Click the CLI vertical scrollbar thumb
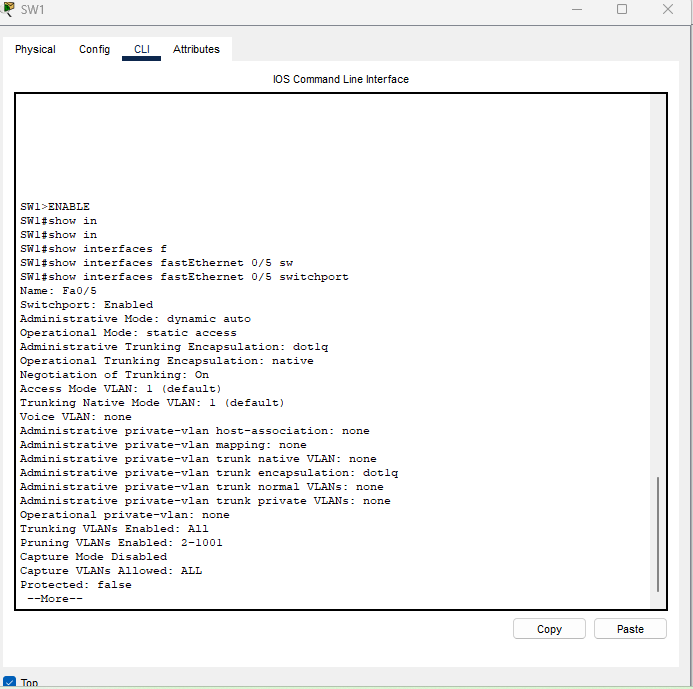This screenshot has height=689, width=693. point(657,534)
